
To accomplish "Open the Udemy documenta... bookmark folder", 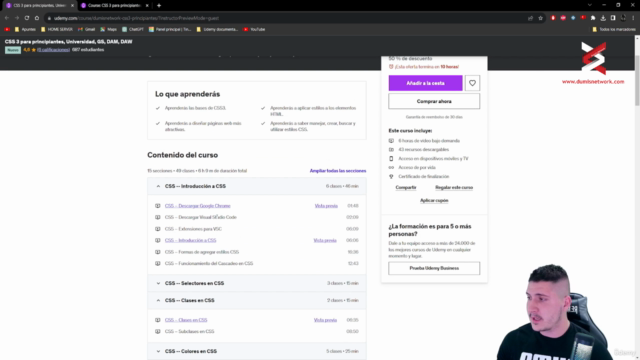I will [217, 29].
